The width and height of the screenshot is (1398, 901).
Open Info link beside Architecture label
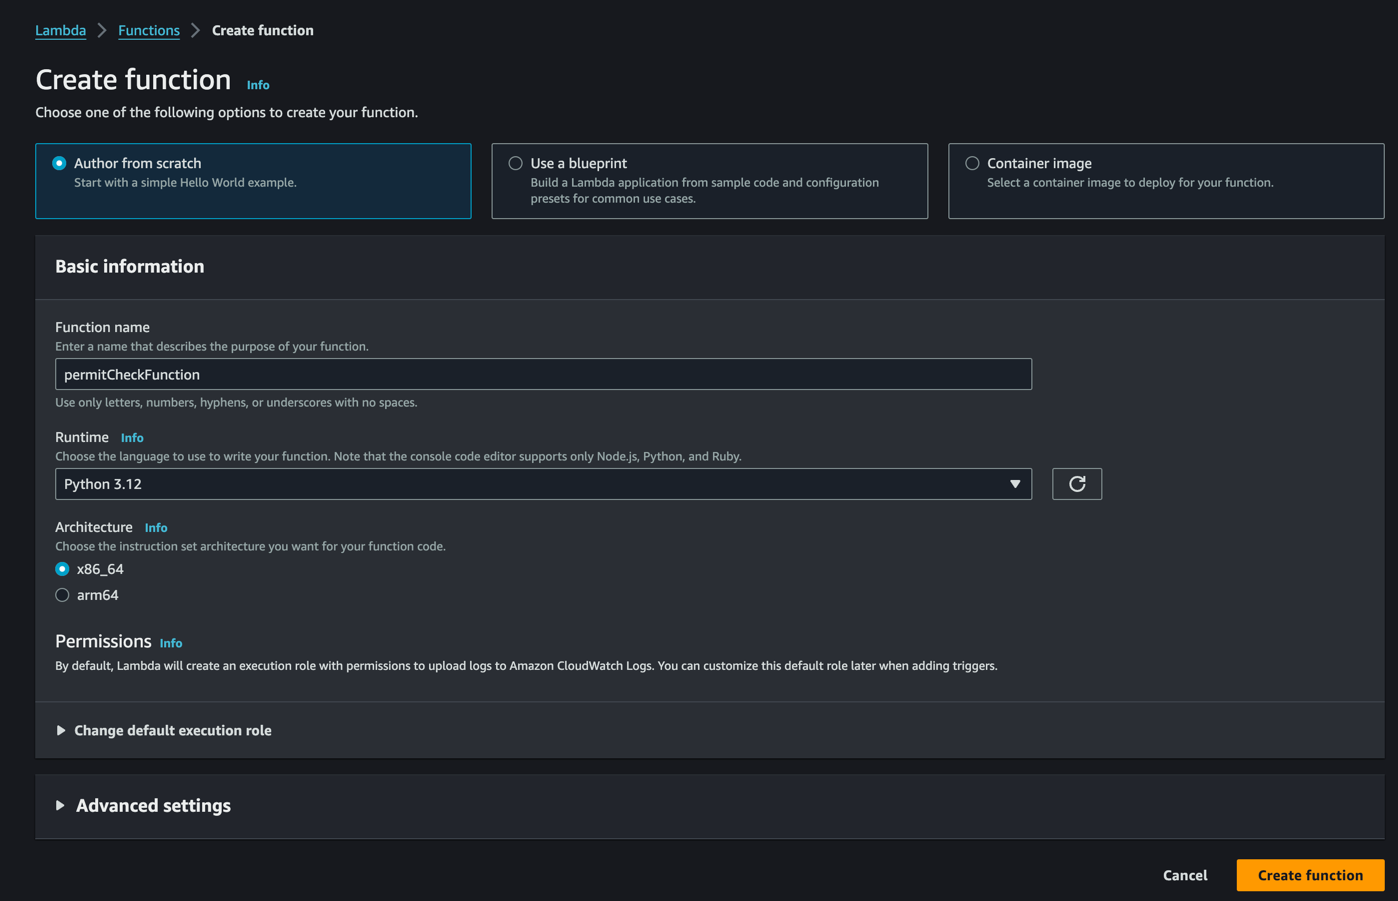click(156, 528)
